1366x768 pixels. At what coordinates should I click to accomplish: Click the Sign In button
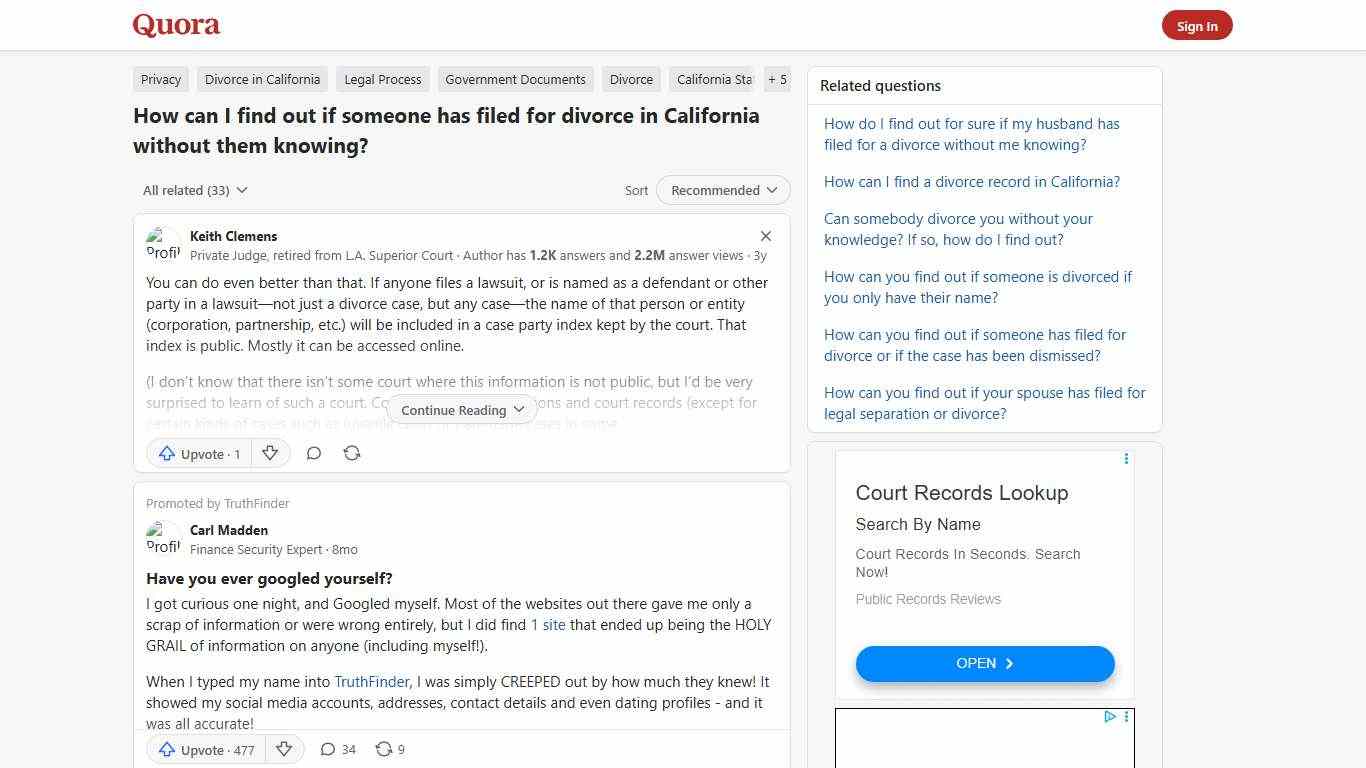point(1197,25)
